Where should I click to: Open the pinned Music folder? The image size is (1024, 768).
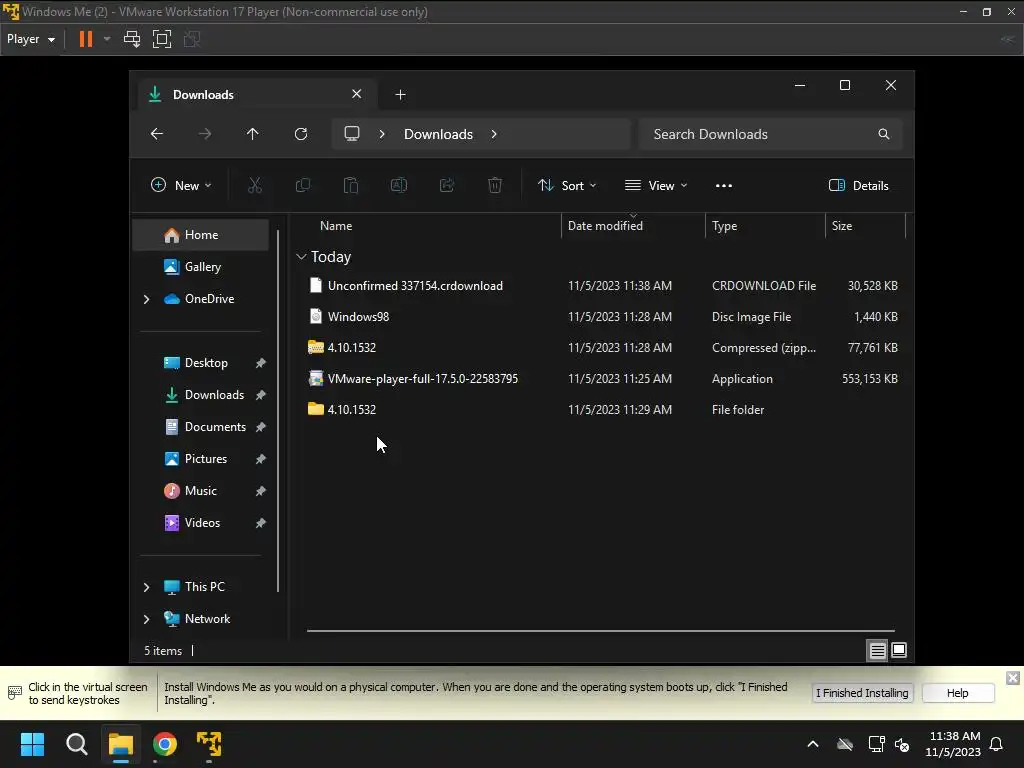(x=200, y=491)
